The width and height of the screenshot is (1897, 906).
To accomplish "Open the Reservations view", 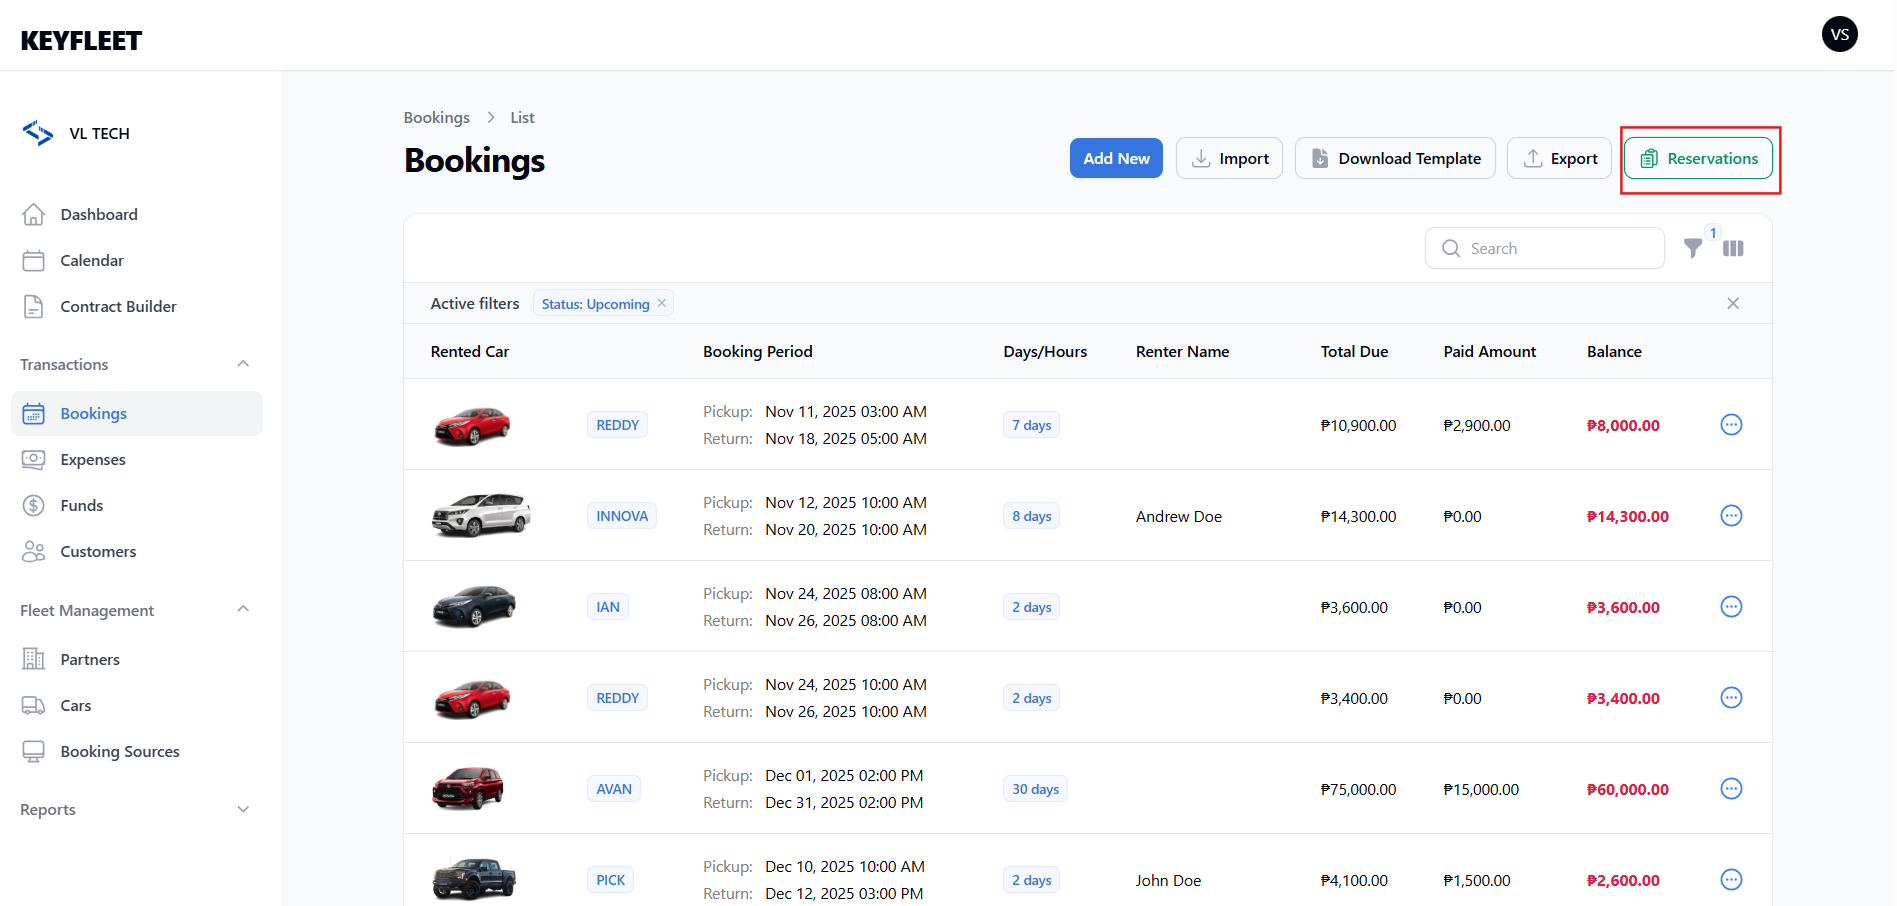I will click(x=1698, y=159).
